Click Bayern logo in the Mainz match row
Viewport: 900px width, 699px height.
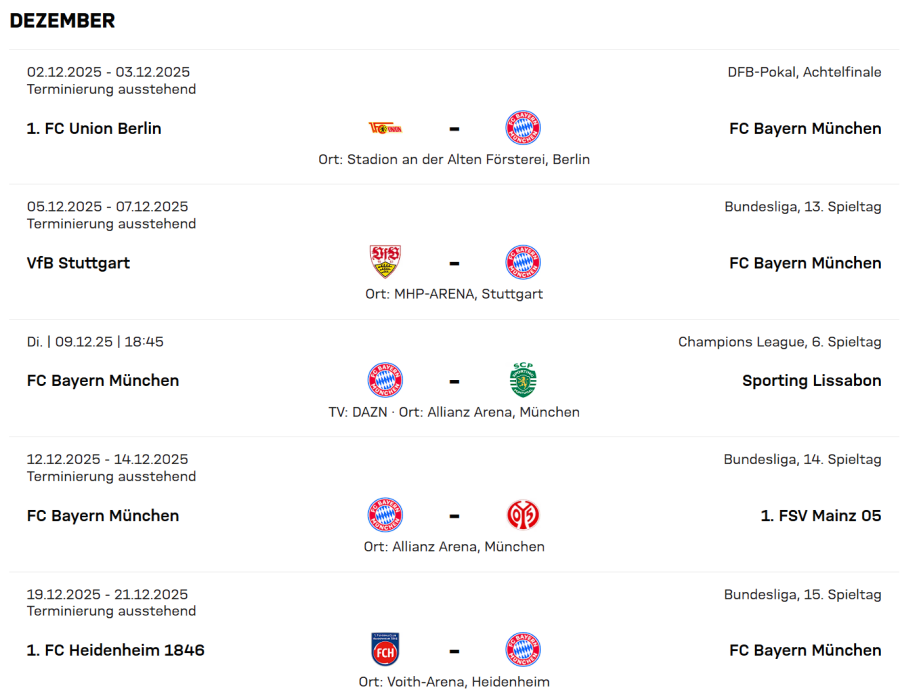click(385, 515)
